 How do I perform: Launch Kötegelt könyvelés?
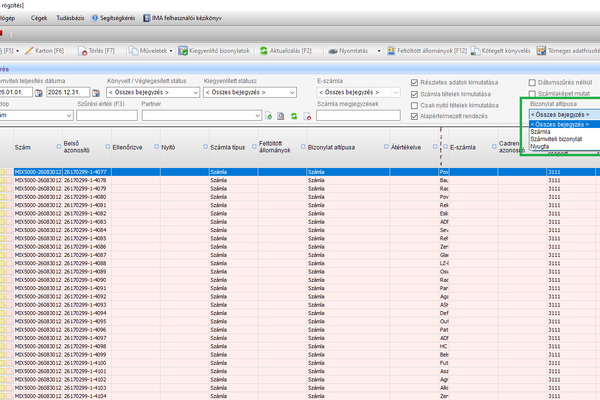tap(501, 51)
